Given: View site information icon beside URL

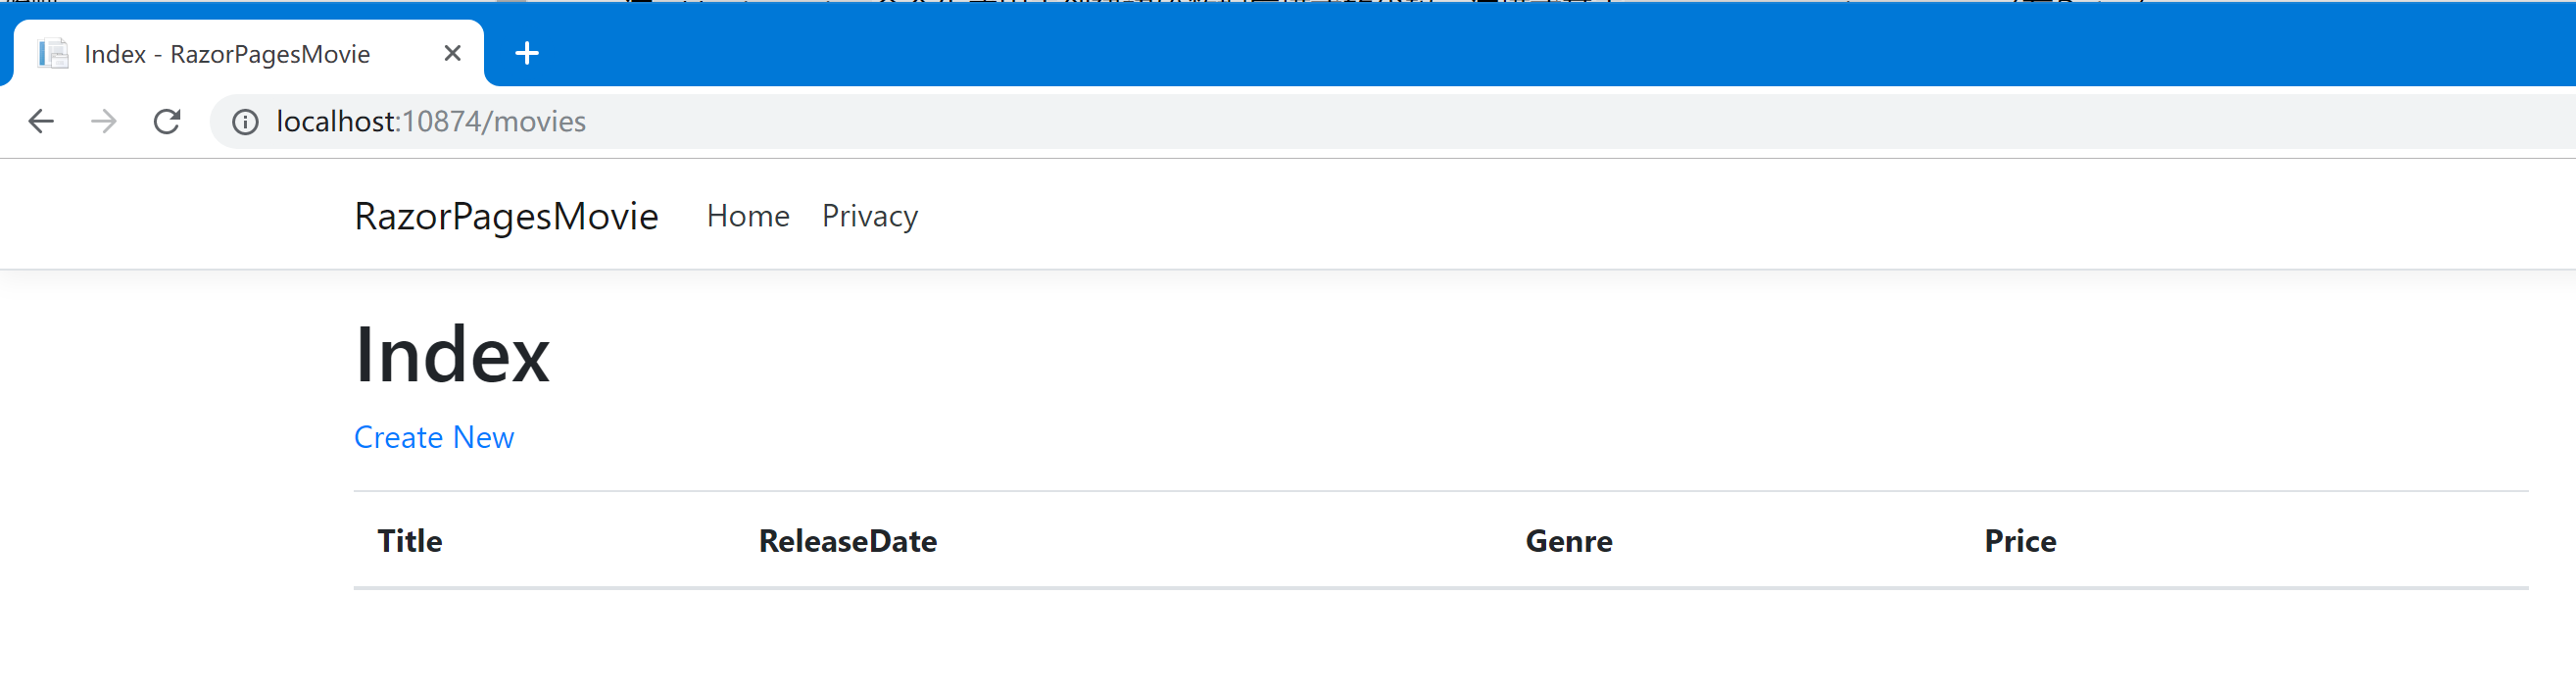Looking at the screenshot, I should point(245,122).
